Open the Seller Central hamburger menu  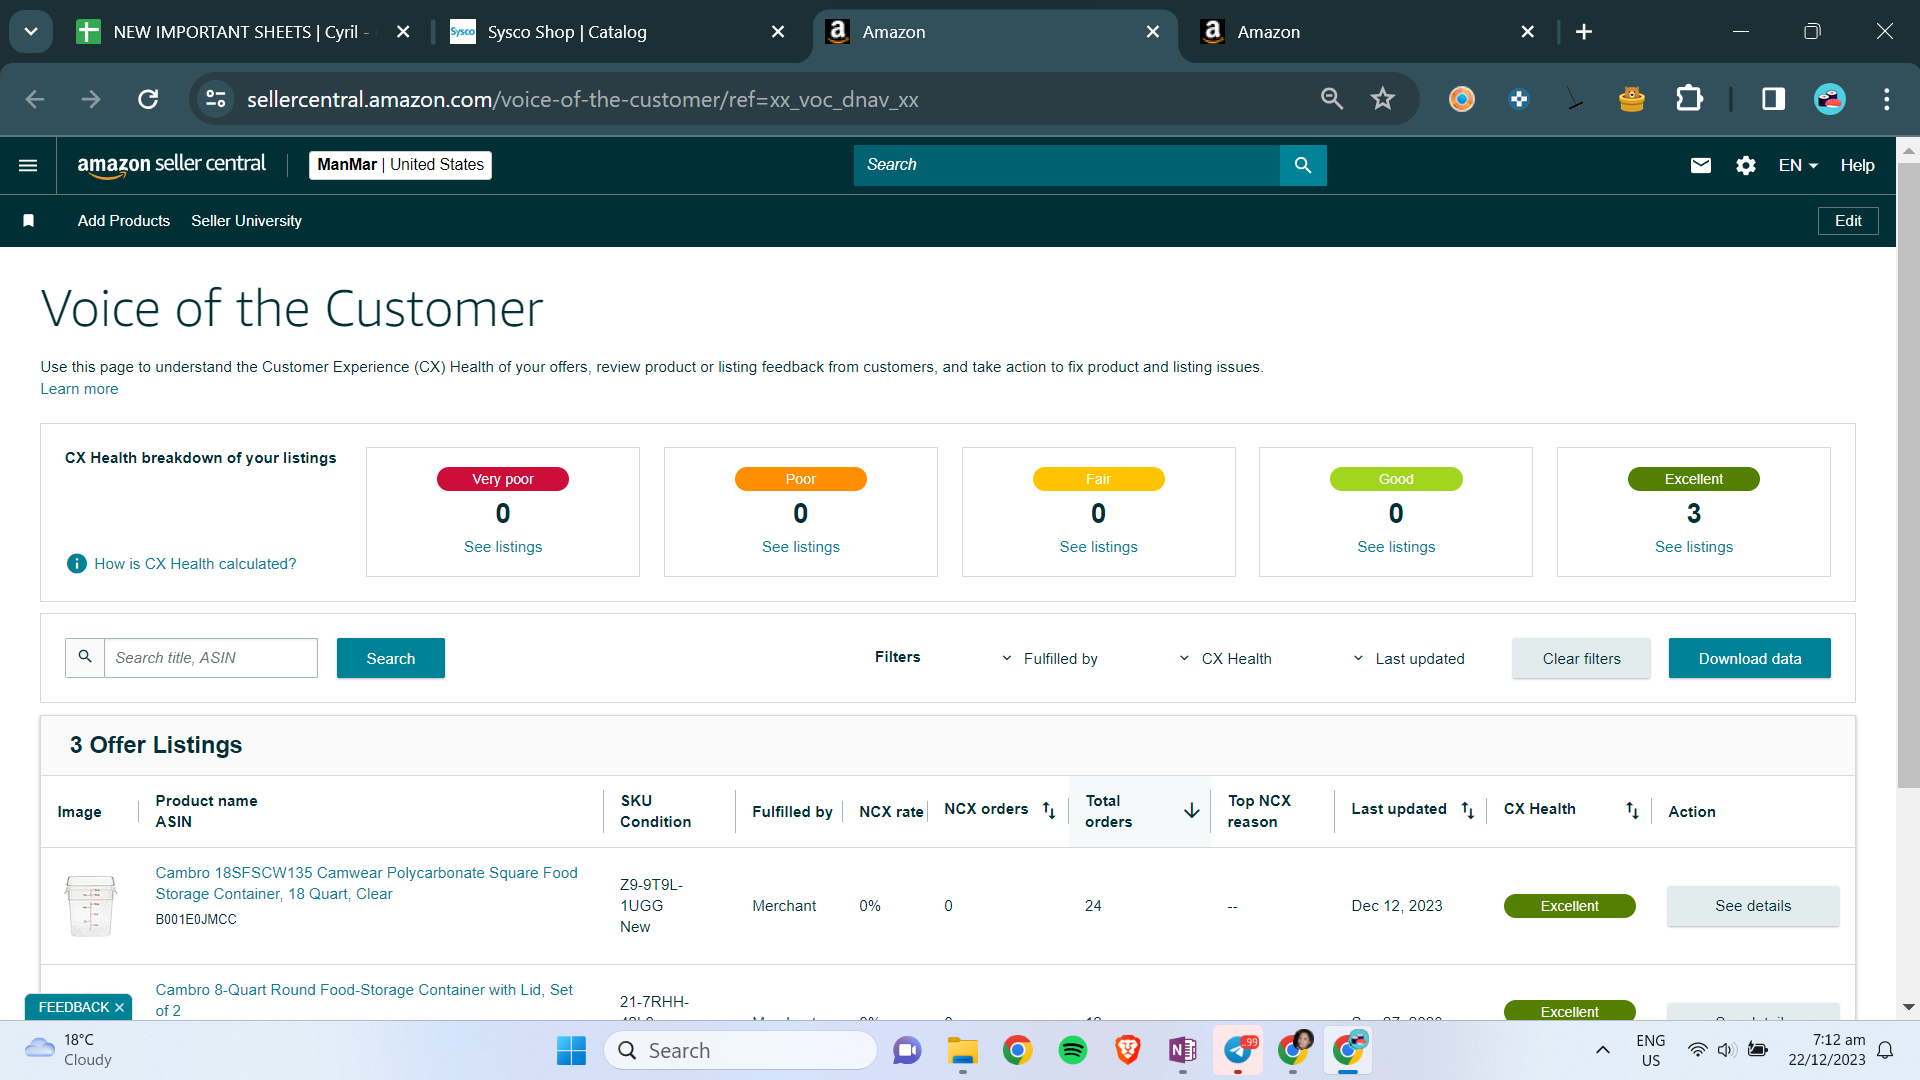[x=28, y=165]
